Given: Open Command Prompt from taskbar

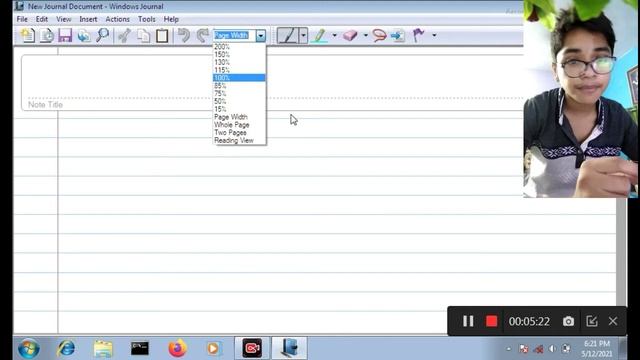Looking at the screenshot, I should (x=140, y=349).
